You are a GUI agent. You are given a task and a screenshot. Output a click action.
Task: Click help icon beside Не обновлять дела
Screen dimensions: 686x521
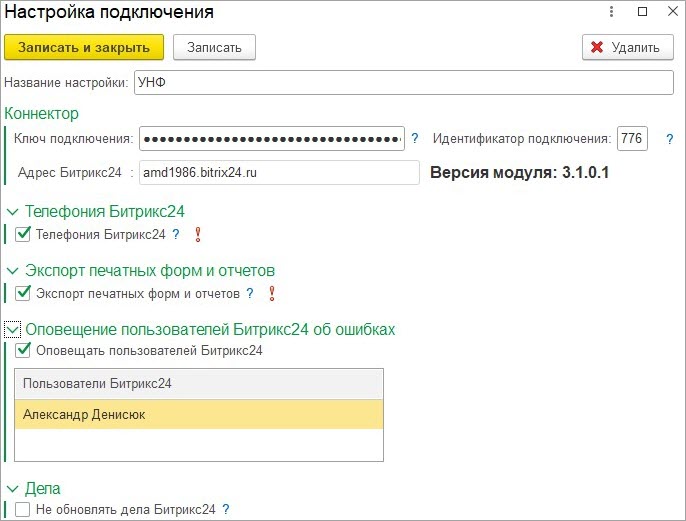225,509
